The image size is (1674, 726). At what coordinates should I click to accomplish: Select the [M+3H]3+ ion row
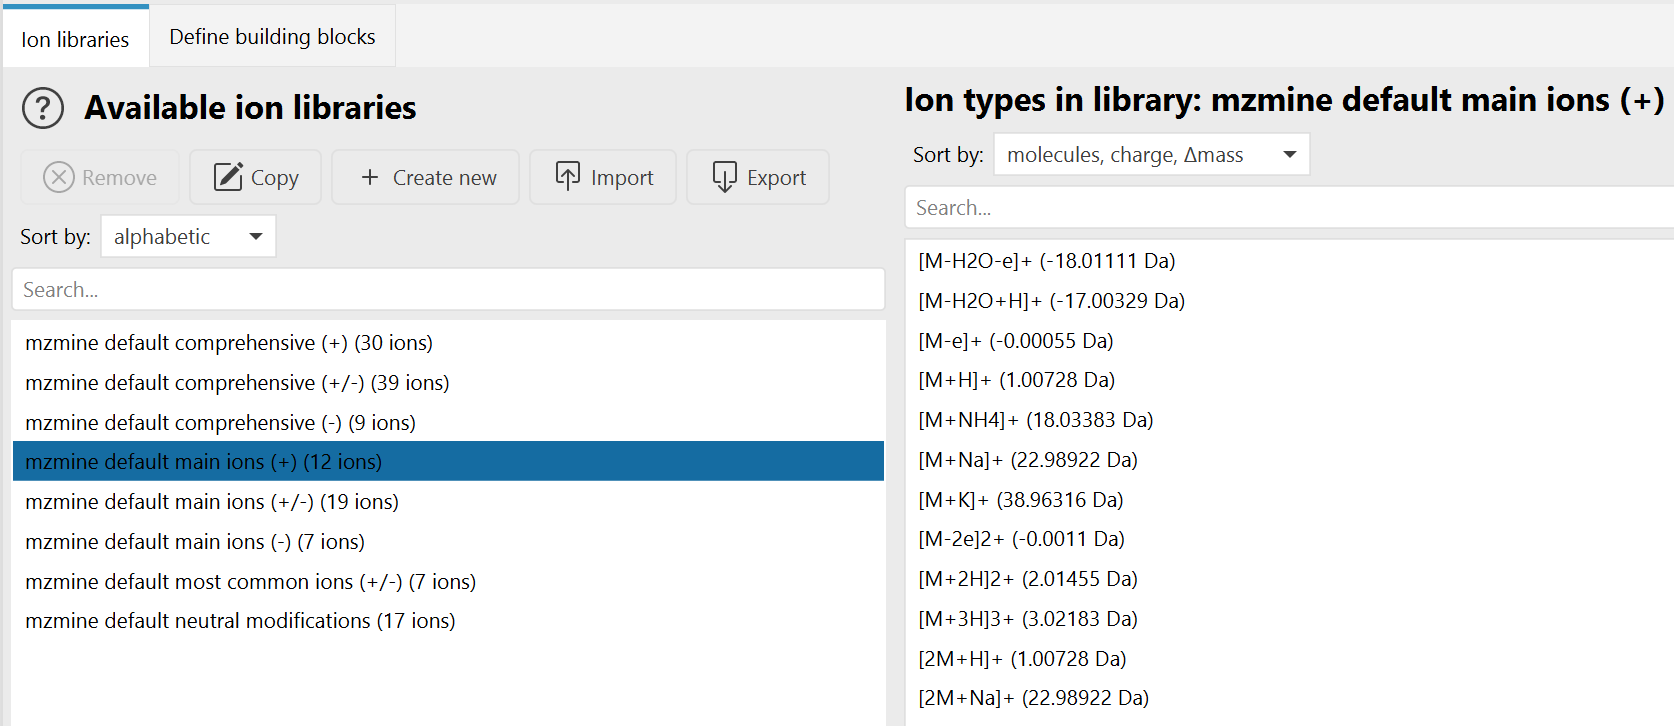point(1290,618)
